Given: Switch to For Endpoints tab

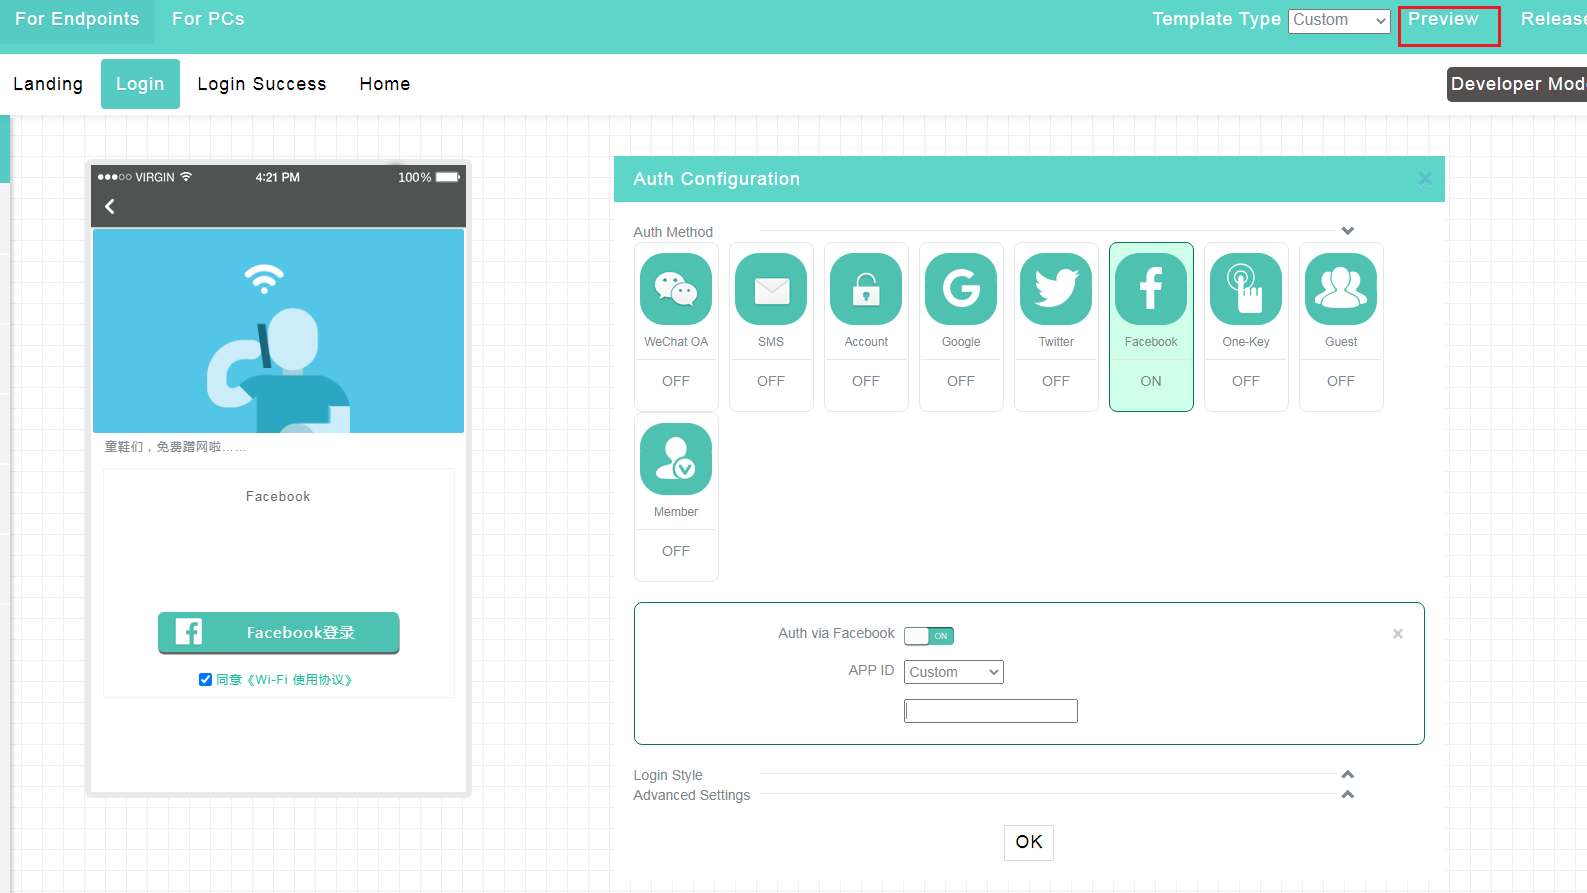Looking at the screenshot, I should tap(77, 20).
